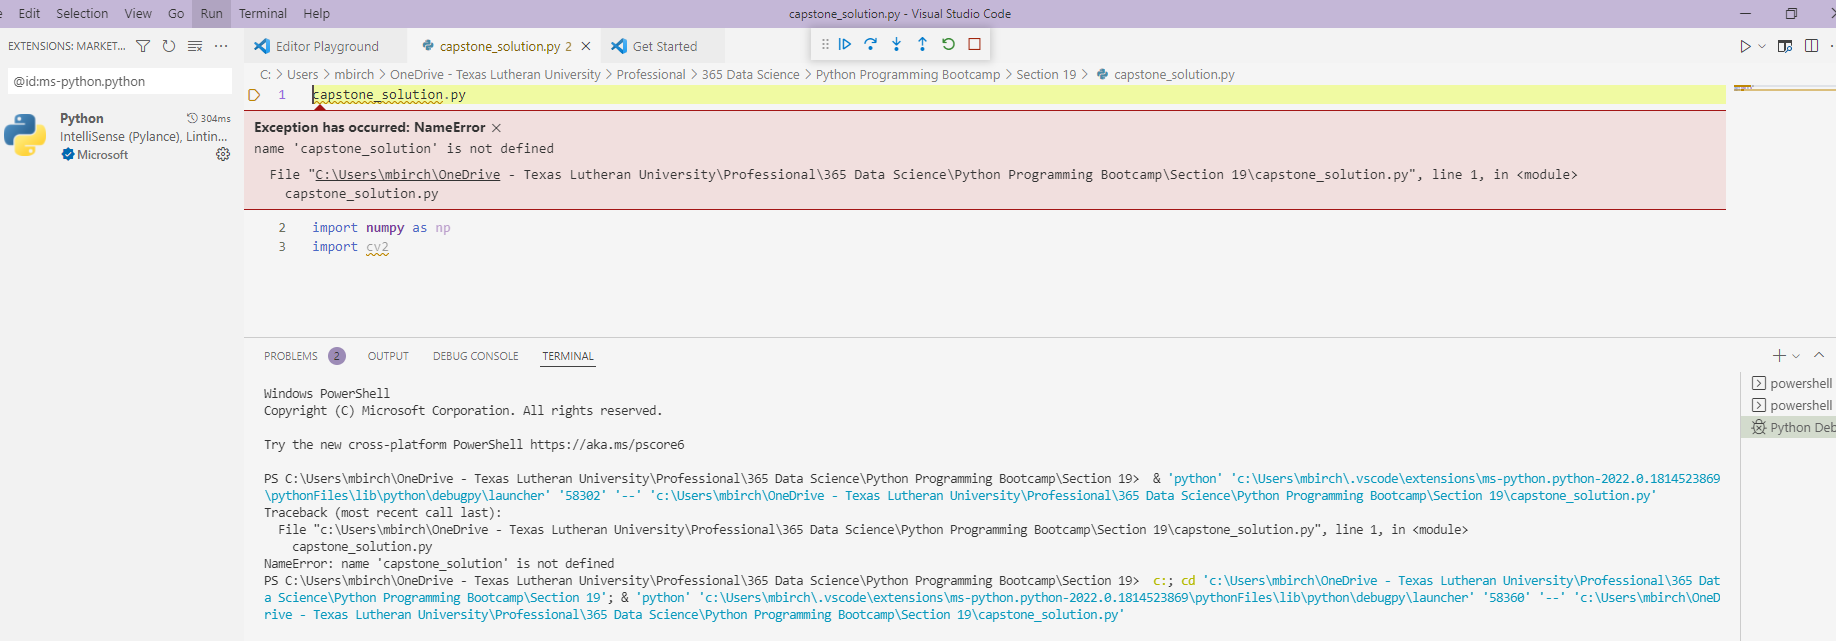1836x641 pixels.
Task: Click OneDrive - Texas Lutheran University breadcrumb
Action: pos(495,75)
